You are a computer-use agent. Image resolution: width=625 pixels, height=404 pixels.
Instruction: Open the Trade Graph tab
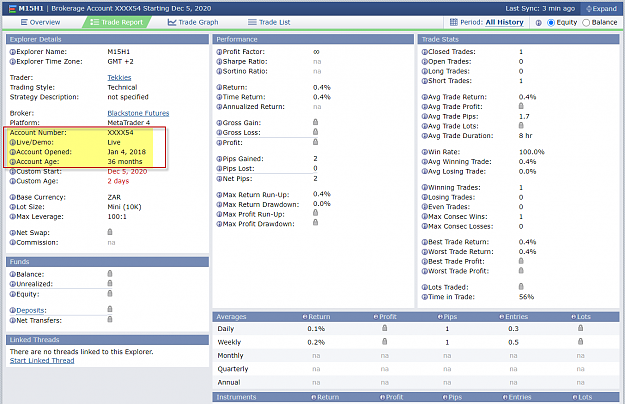point(193,22)
